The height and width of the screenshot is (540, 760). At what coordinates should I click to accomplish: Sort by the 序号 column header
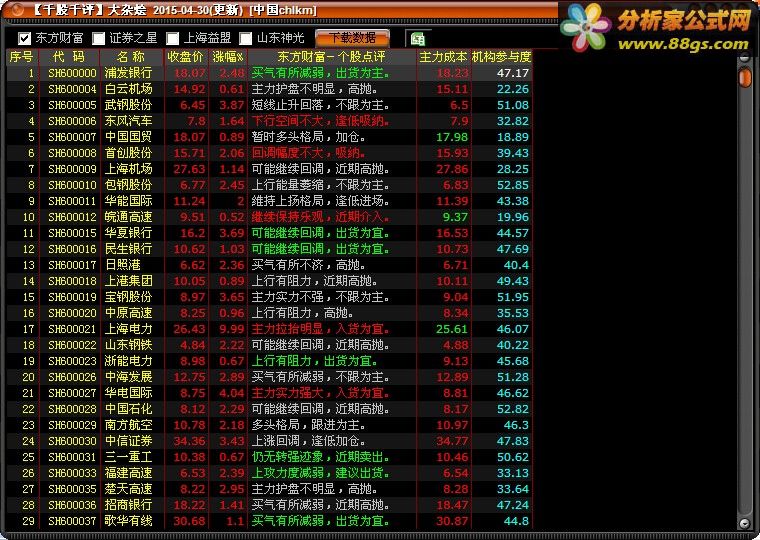click(22, 57)
